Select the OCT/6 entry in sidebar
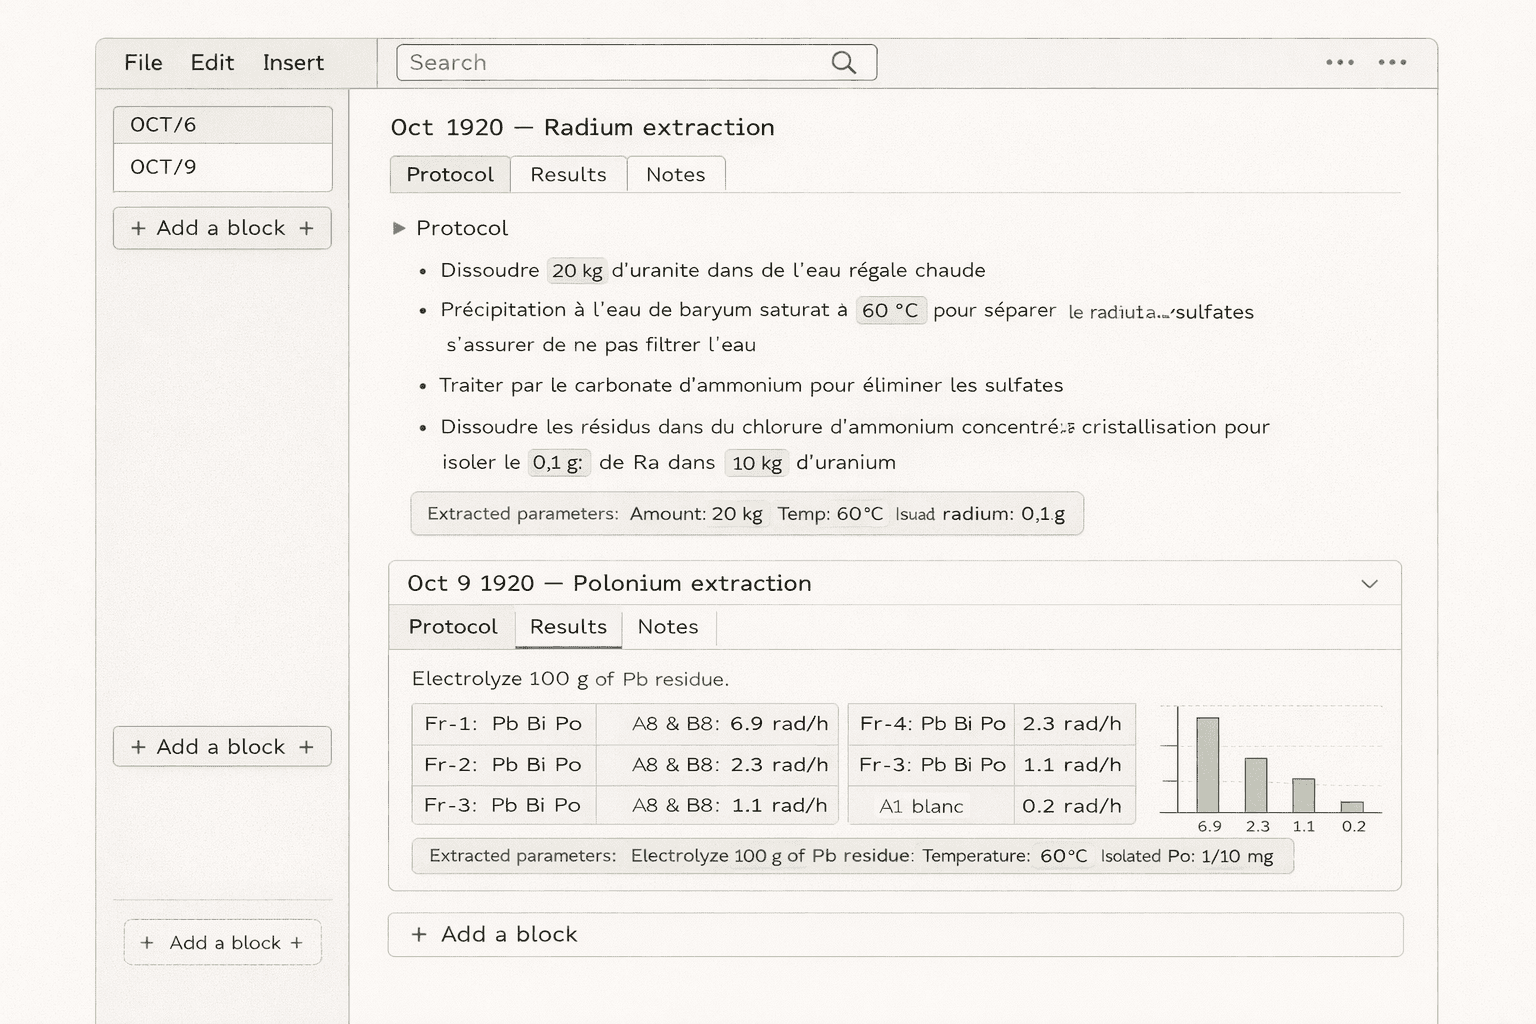 pos(222,125)
